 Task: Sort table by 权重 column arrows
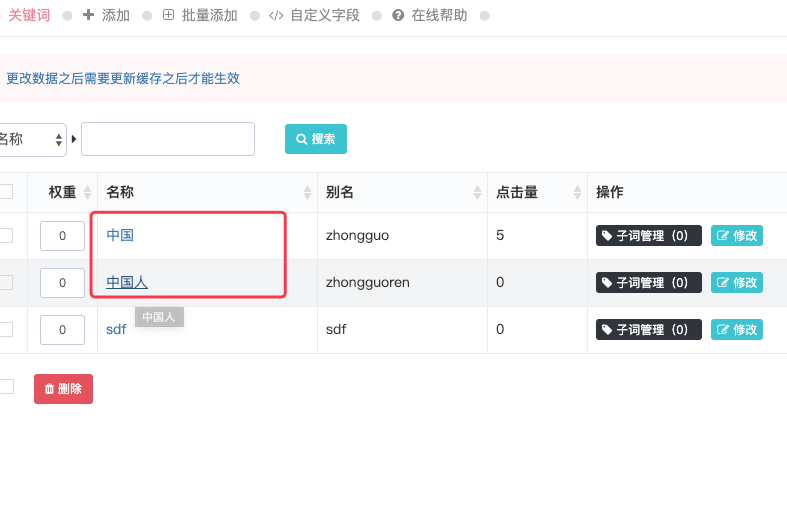tap(87, 192)
